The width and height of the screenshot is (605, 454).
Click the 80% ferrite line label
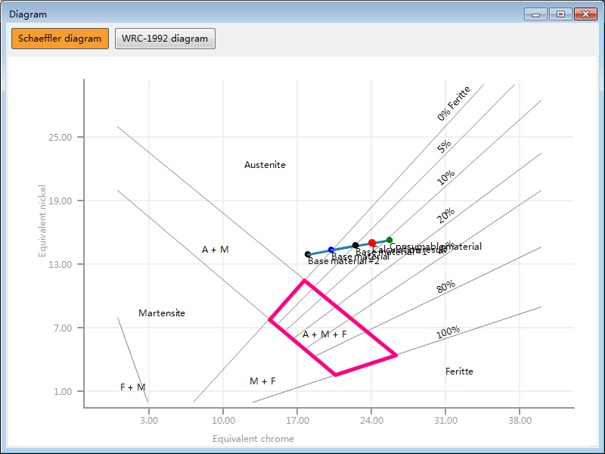point(445,286)
